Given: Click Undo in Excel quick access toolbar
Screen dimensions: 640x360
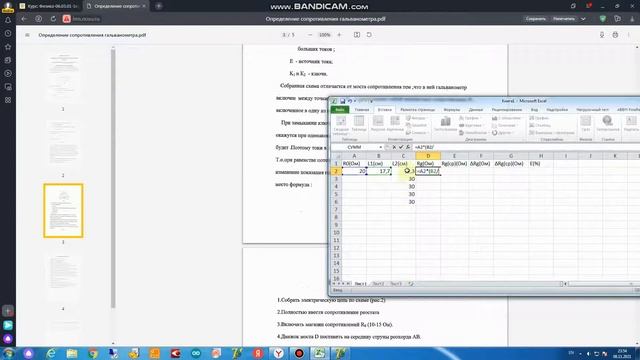Looking at the screenshot, I should click(x=350, y=101).
